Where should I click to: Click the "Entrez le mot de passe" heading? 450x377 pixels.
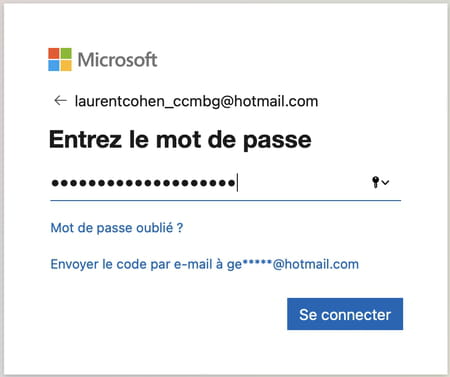pyautogui.click(x=180, y=139)
